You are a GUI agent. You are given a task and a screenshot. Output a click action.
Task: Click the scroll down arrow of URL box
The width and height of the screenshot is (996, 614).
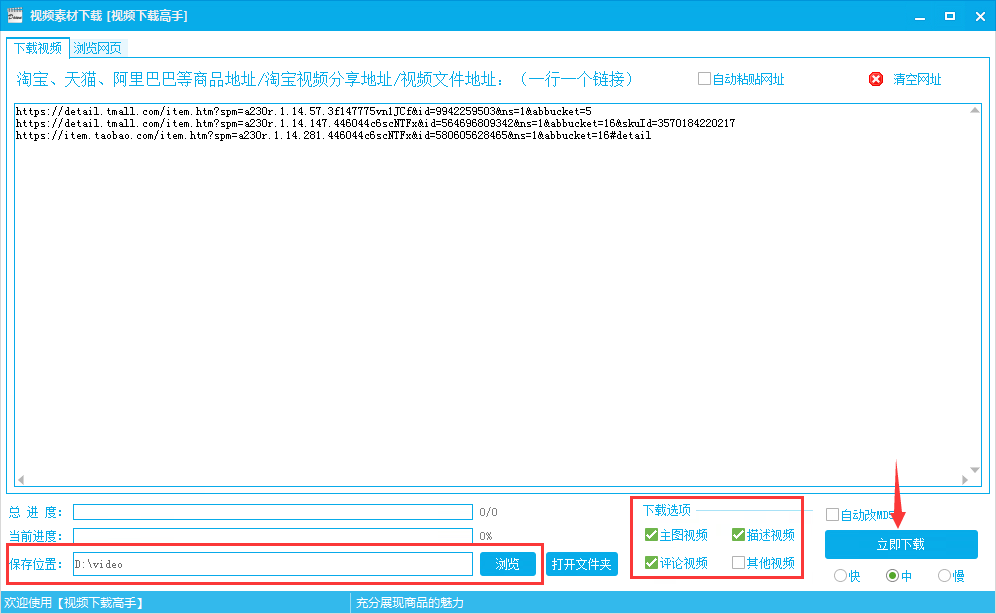(x=975, y=470)
